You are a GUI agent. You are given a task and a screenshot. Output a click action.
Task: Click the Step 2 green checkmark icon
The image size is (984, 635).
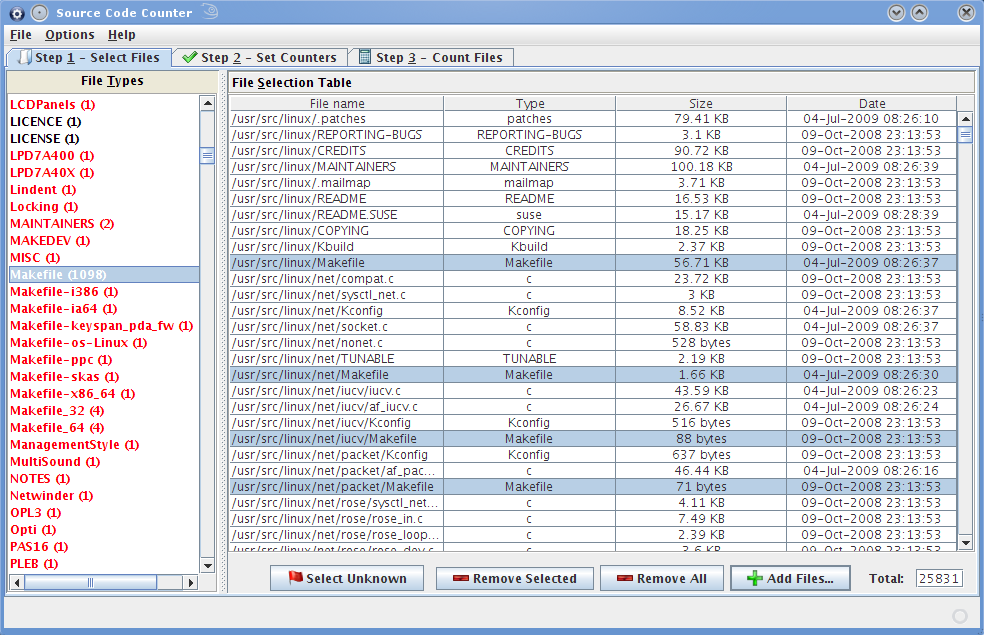coord(189,57)
